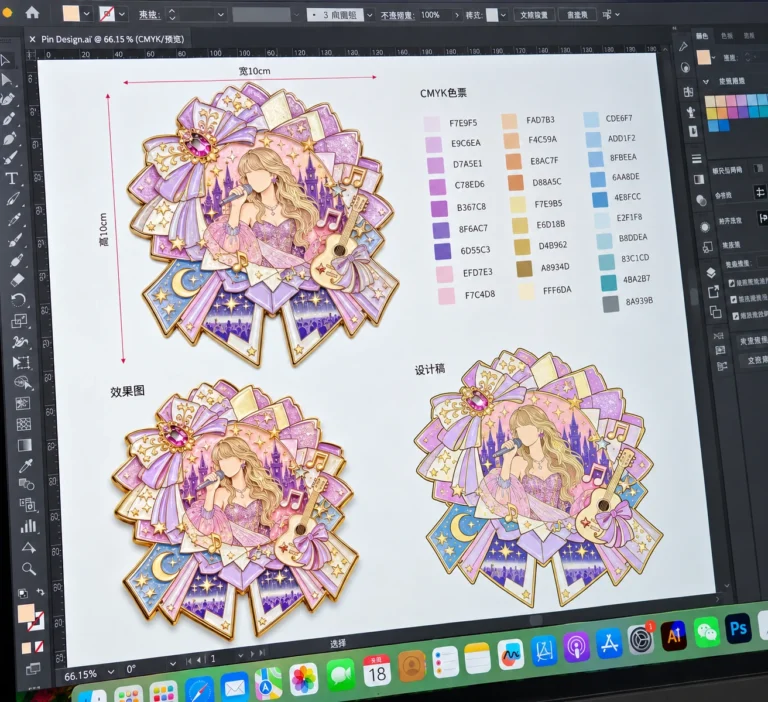Switch to the Pin Design.ai document tab
Image resolution: width=768 pixels, height=702 pixels.
pos(113,39)
